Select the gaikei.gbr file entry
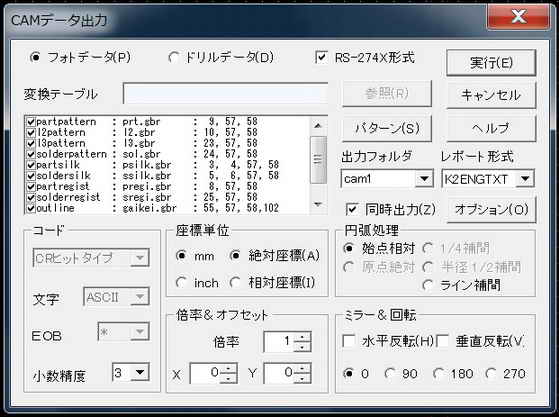This screenshot has width=559, height=417. [149, 208]
